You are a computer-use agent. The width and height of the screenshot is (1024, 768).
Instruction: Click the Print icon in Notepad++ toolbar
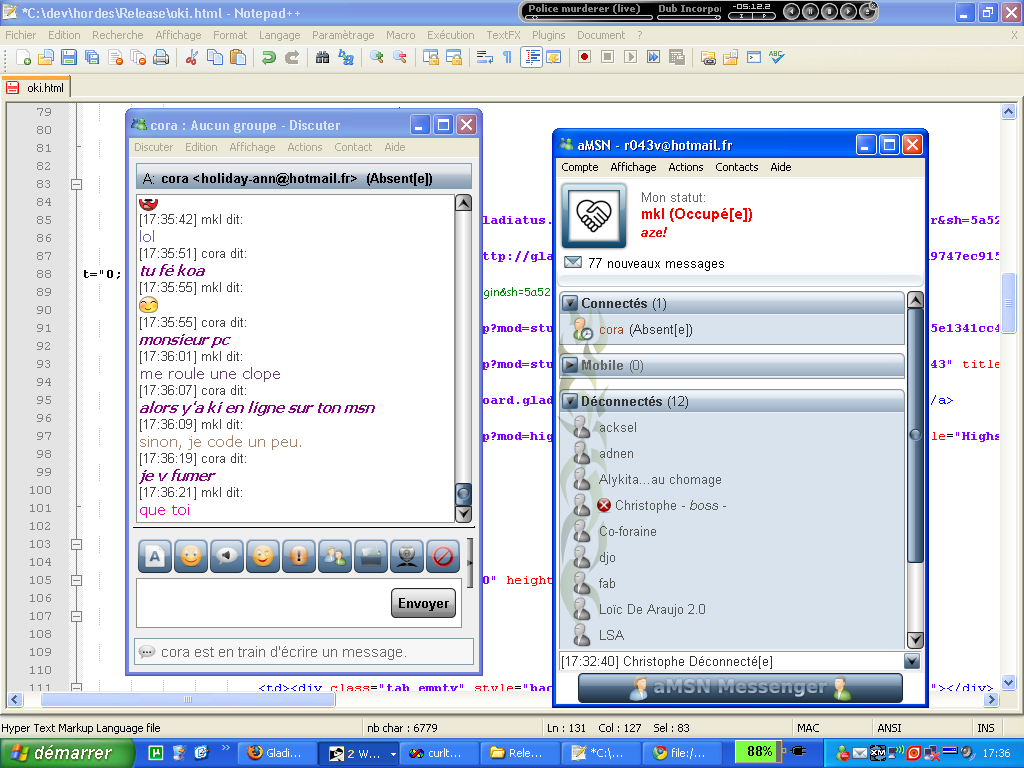tap(161, 58)
